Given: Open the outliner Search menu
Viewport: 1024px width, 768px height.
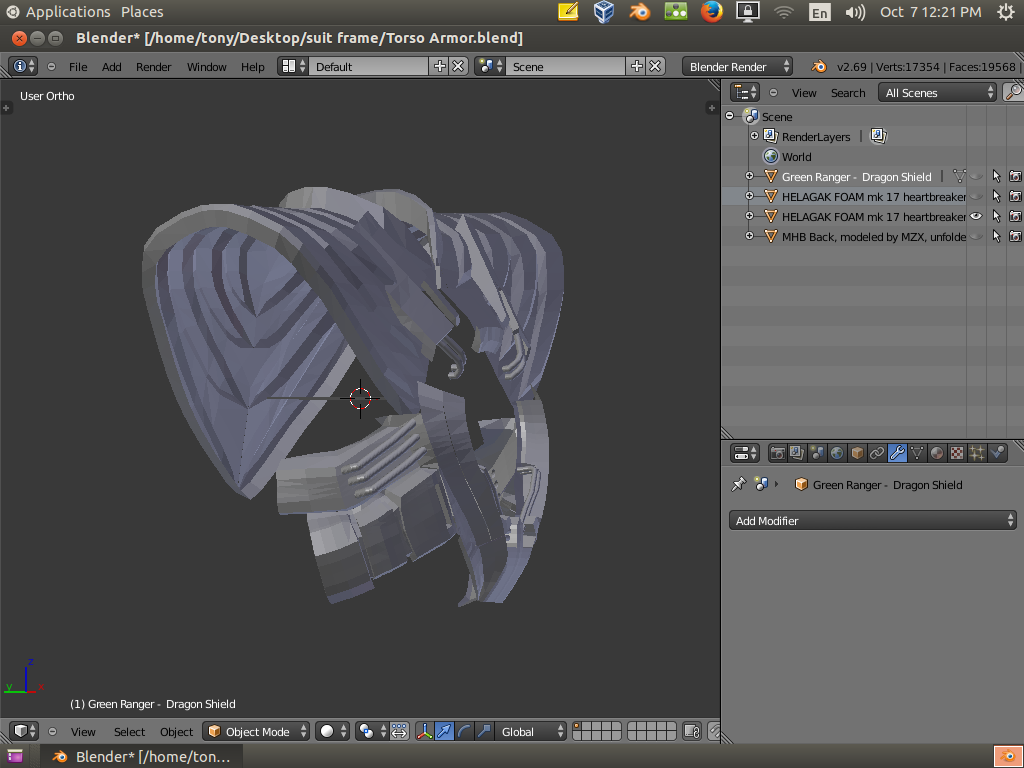Looking at the screenshot, I should 848,93.
